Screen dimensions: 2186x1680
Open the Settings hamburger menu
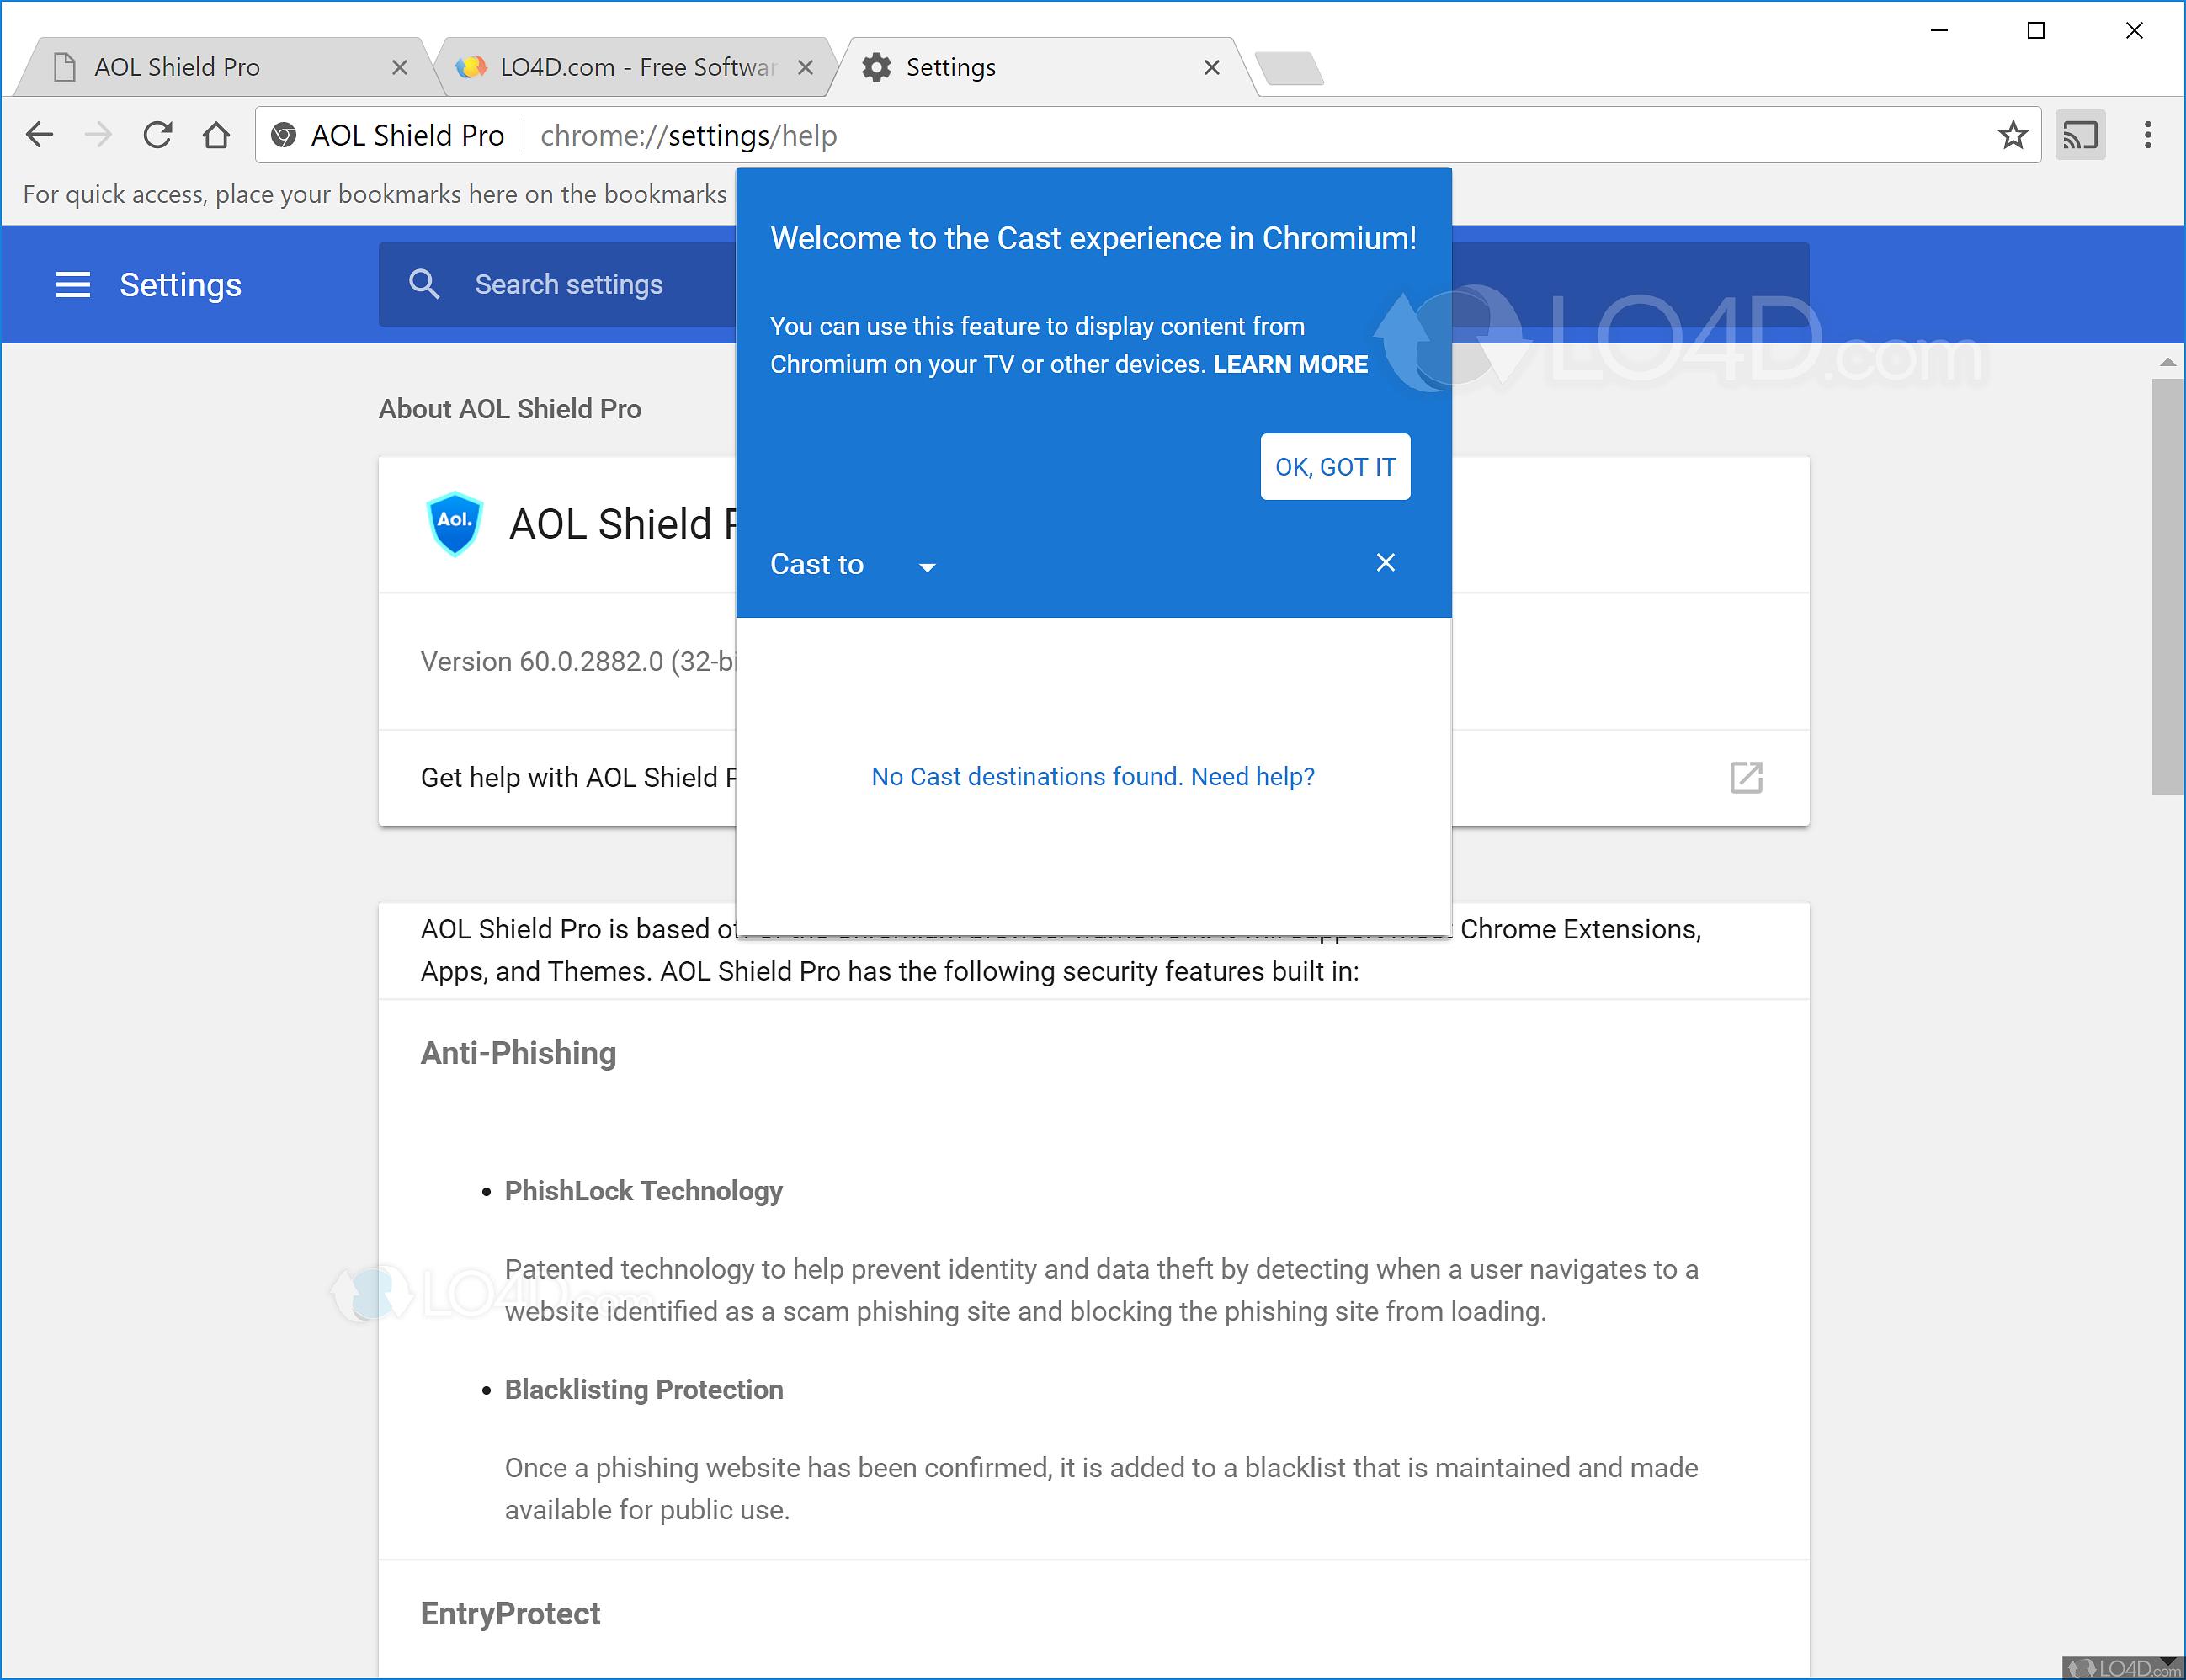(73, 284)
